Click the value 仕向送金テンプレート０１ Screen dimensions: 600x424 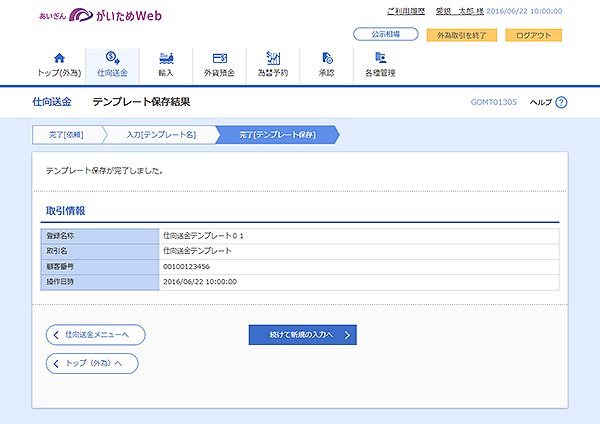203,236
